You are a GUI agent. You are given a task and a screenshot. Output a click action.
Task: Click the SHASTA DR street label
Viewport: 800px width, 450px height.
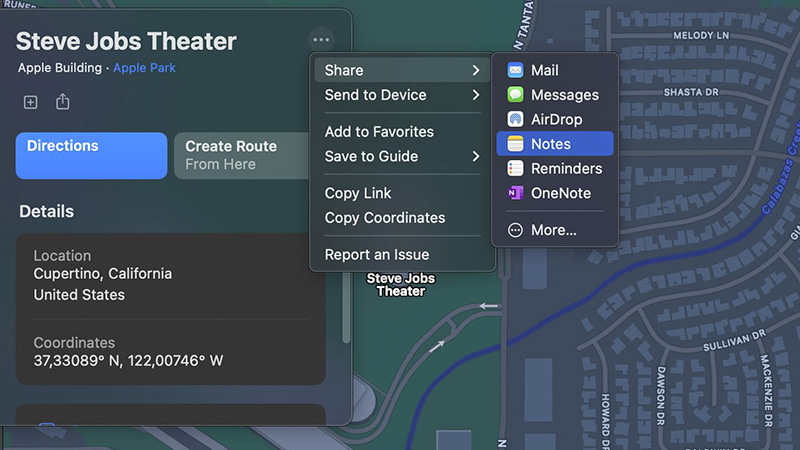click(x=691, y=92)
